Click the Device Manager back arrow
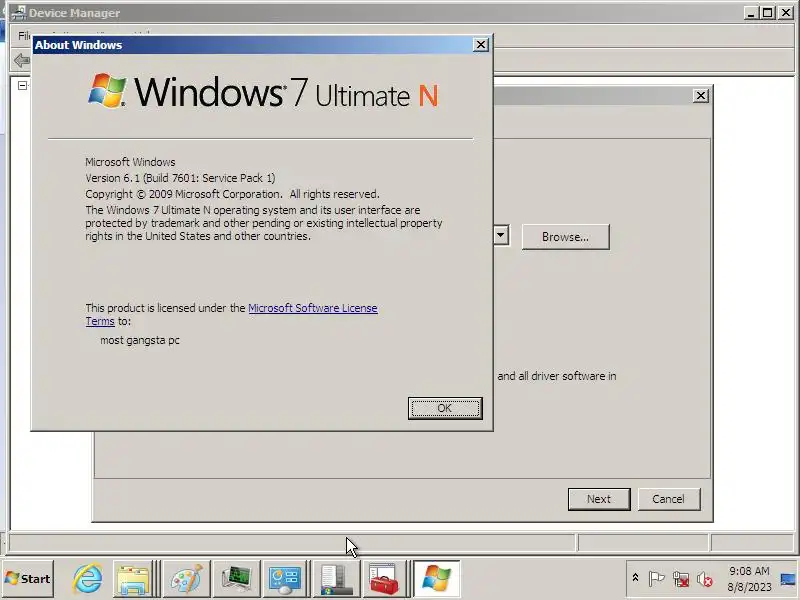 tap(21, 61)
